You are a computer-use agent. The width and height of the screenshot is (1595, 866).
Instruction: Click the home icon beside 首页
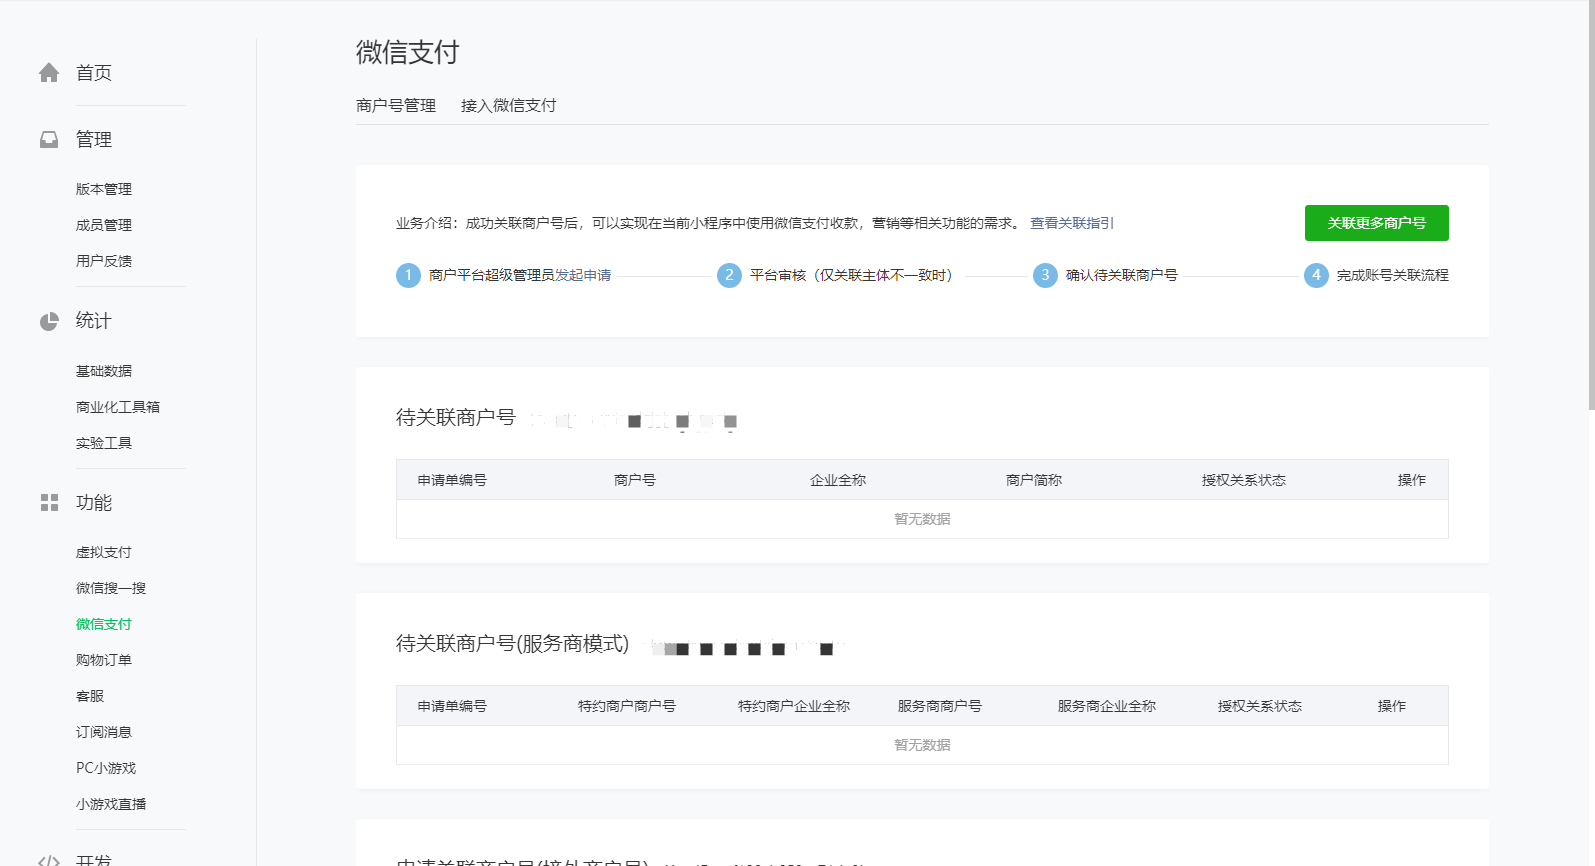(49, 73)
